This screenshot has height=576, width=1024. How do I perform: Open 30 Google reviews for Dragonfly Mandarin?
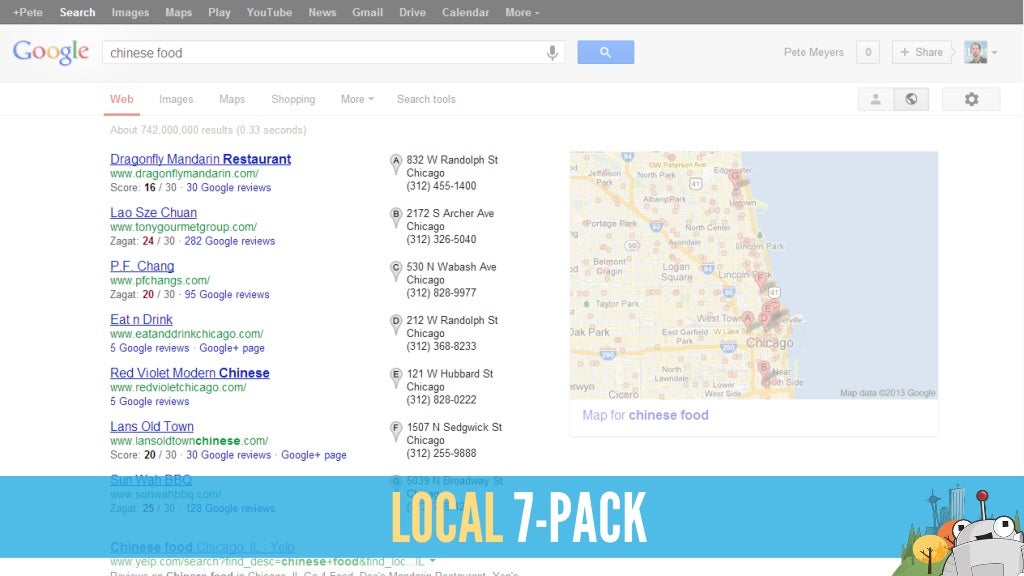229,187
